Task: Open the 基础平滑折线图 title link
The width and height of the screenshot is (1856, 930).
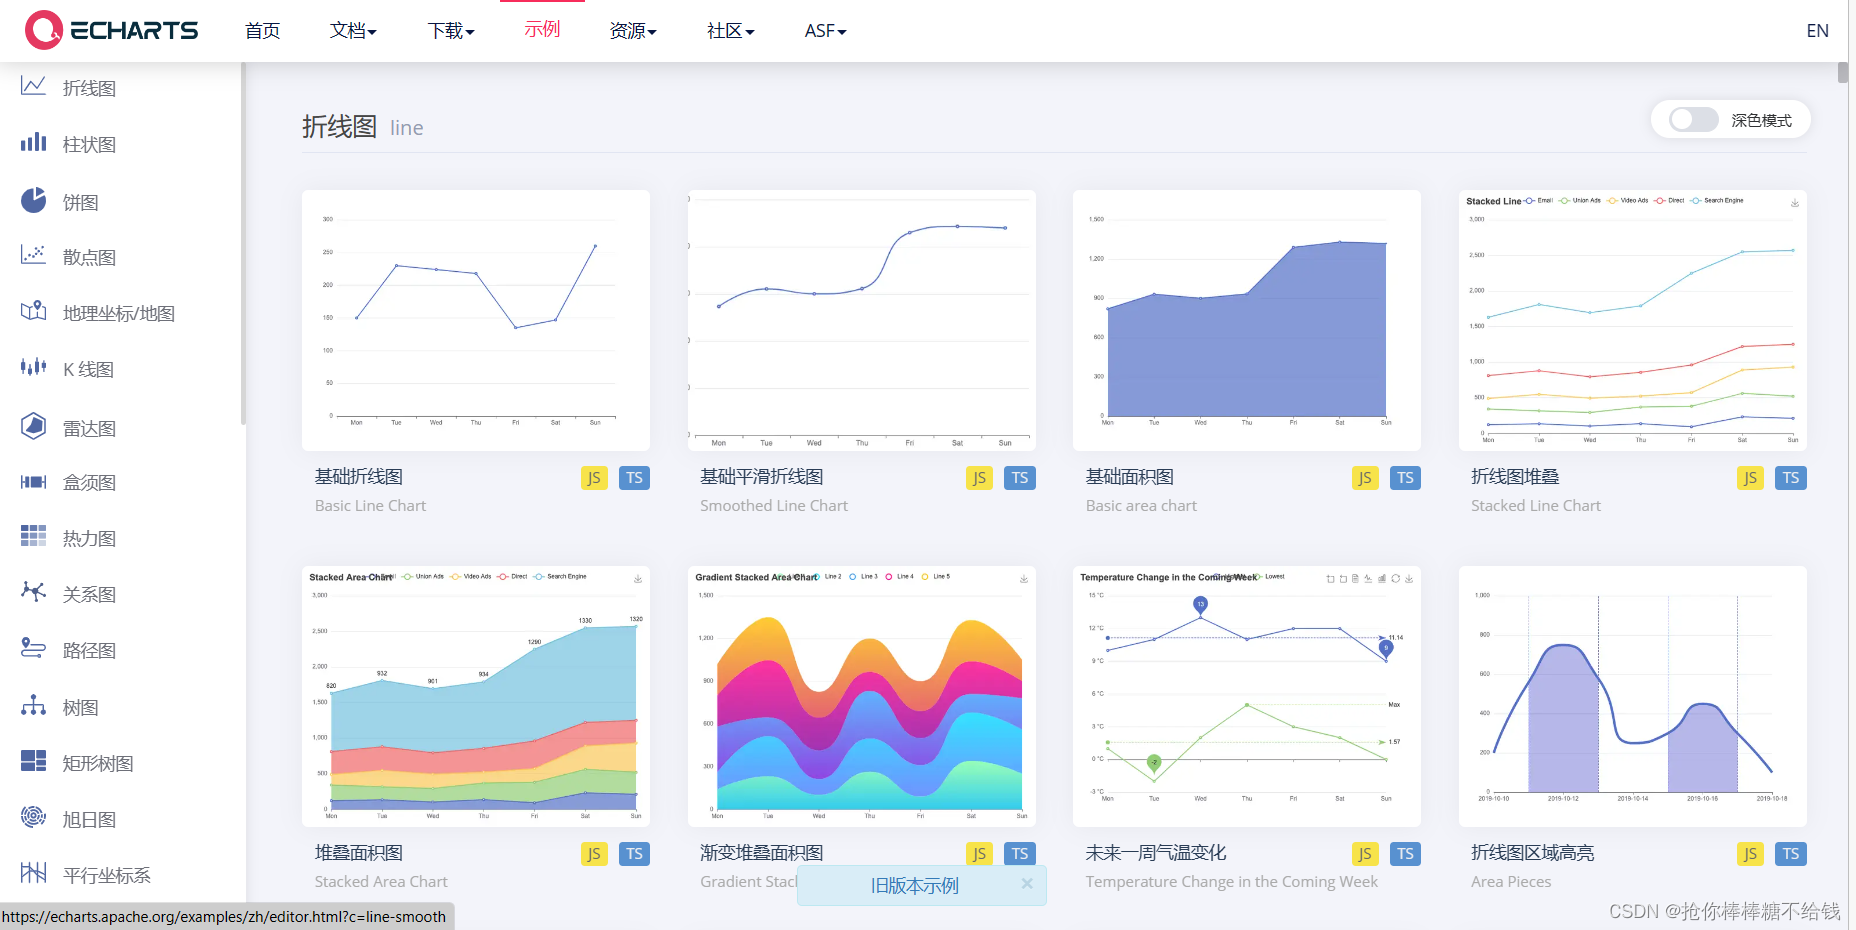Action: [x=762, y=477]
